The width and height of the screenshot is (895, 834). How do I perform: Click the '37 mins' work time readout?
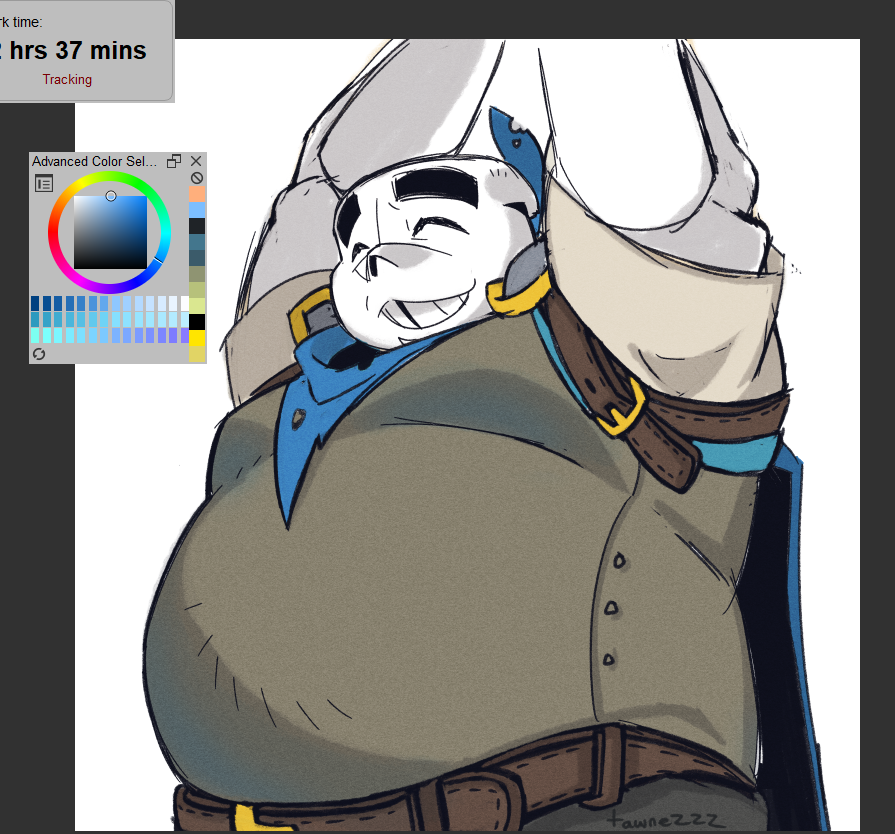(101, 50)
